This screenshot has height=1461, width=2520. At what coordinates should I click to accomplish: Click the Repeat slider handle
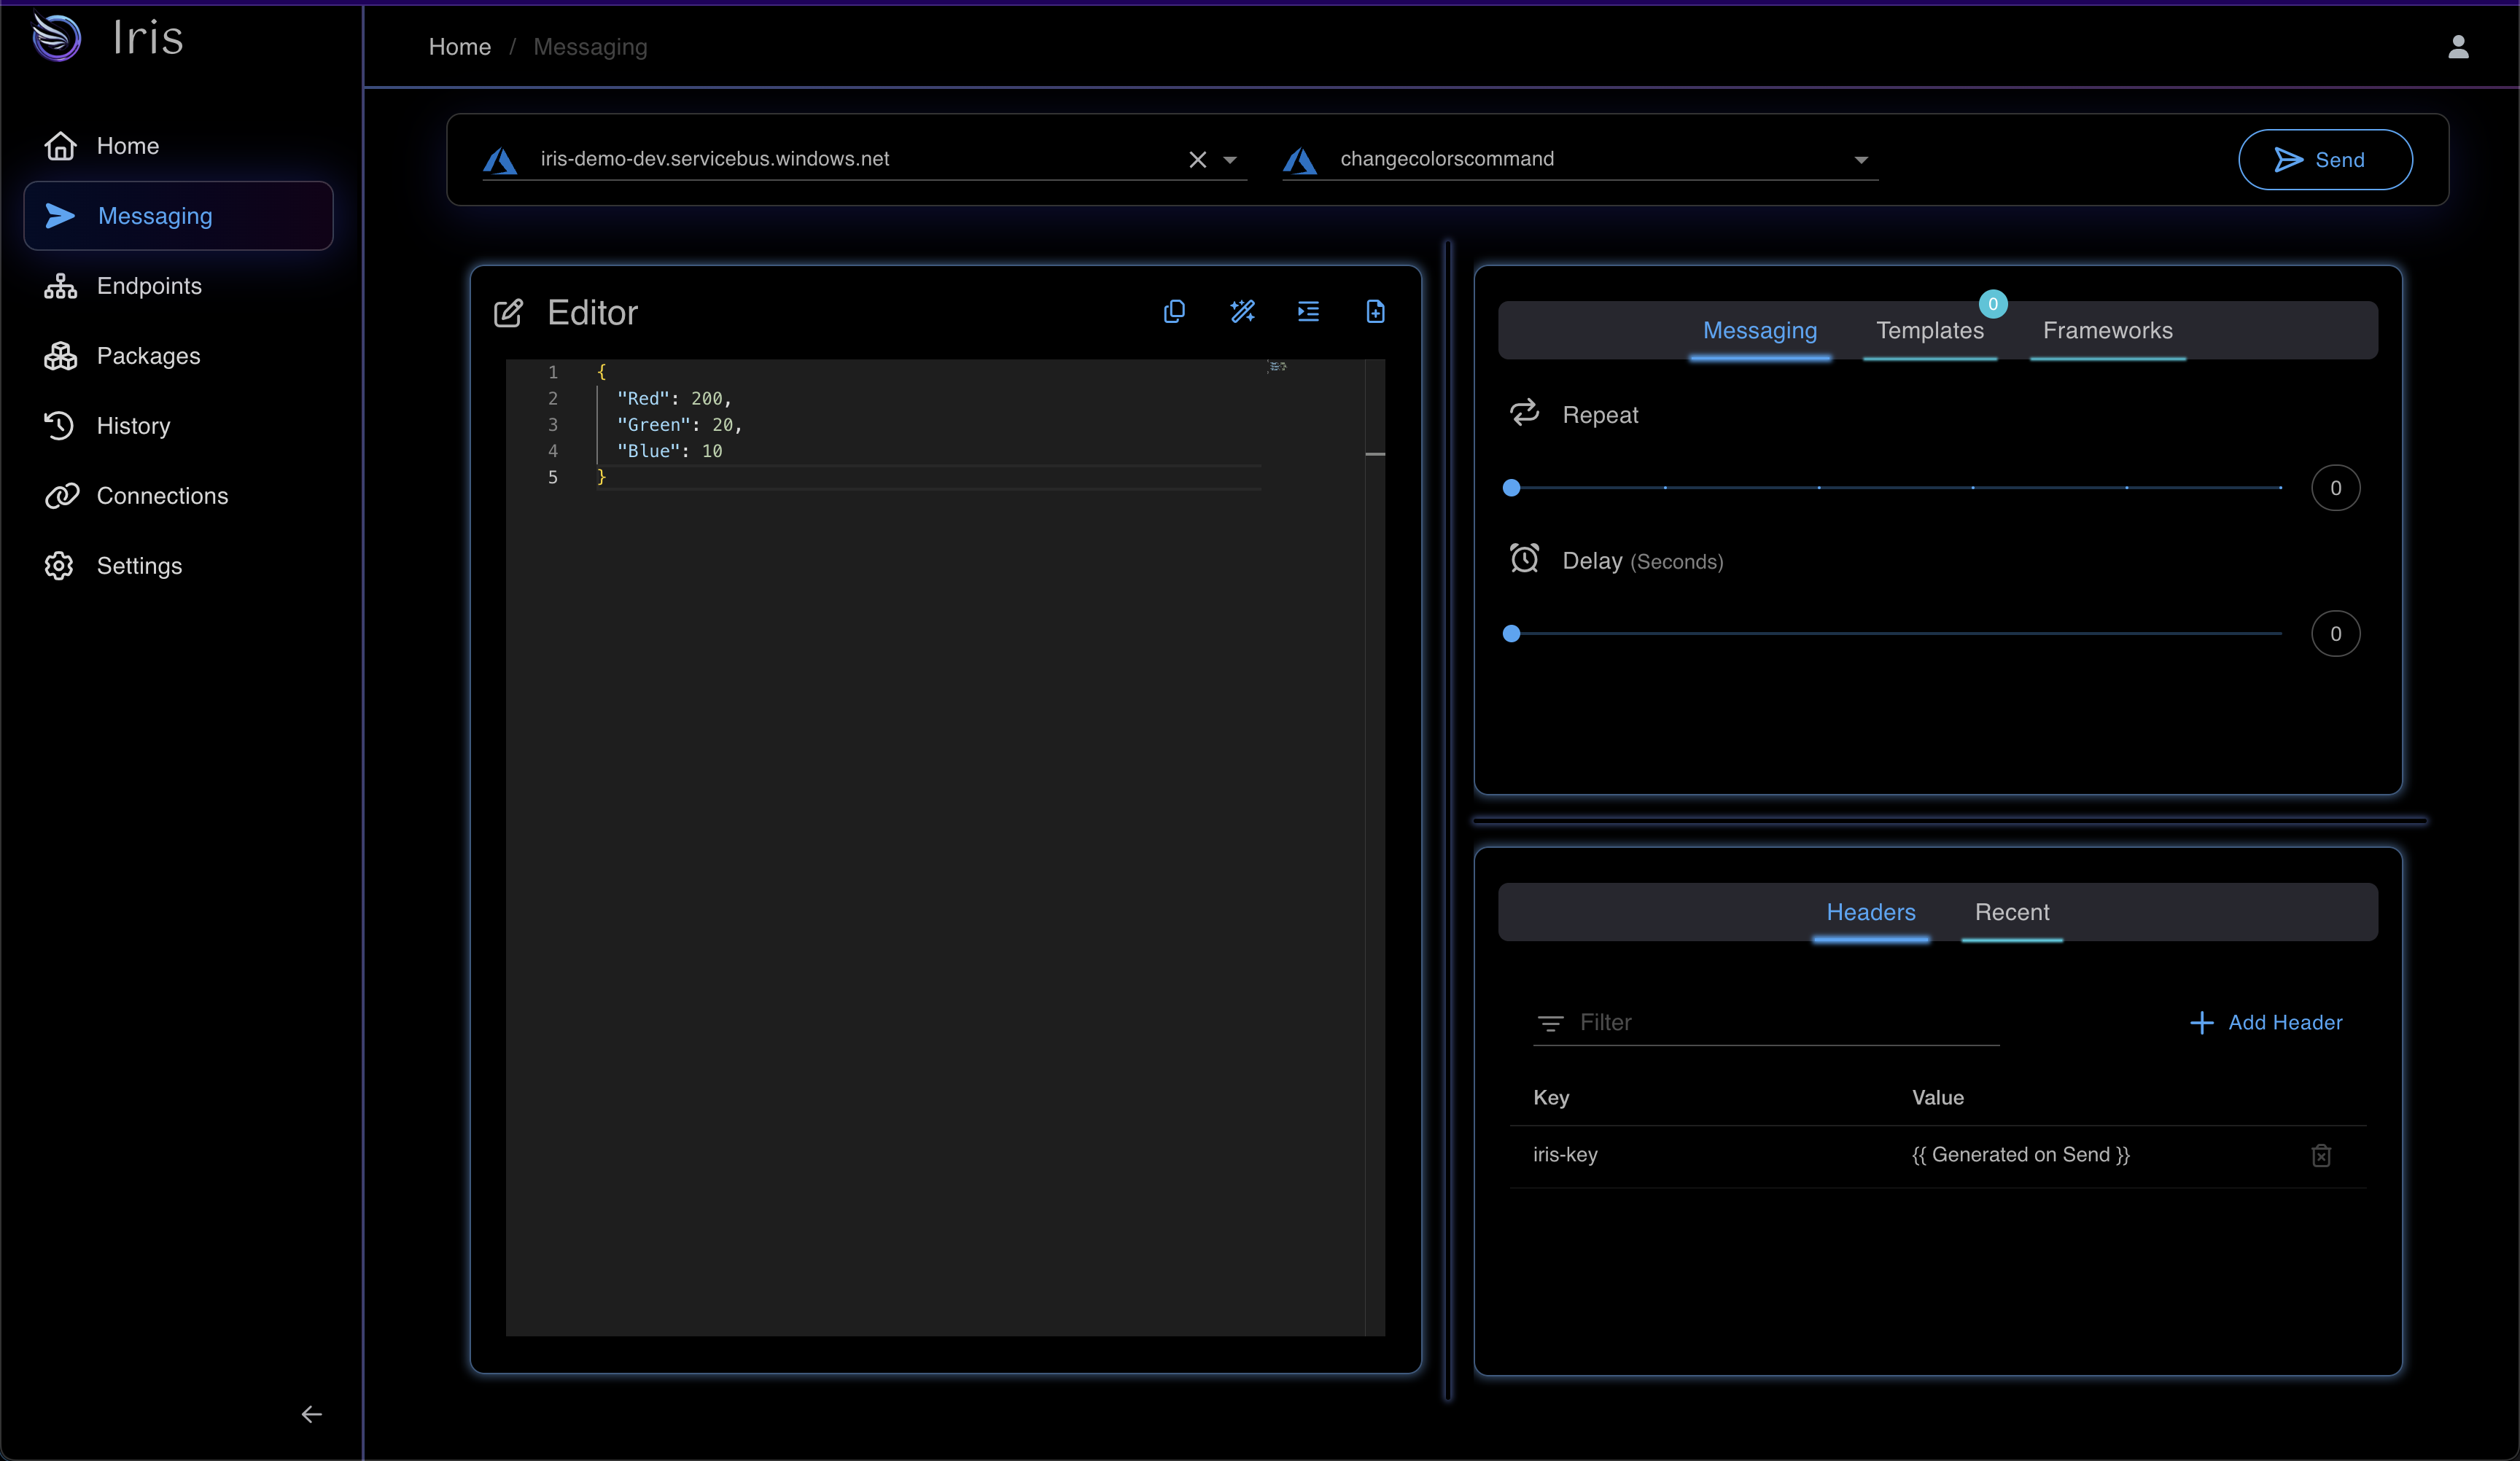pyautogui.click(x=1511, y=488)
